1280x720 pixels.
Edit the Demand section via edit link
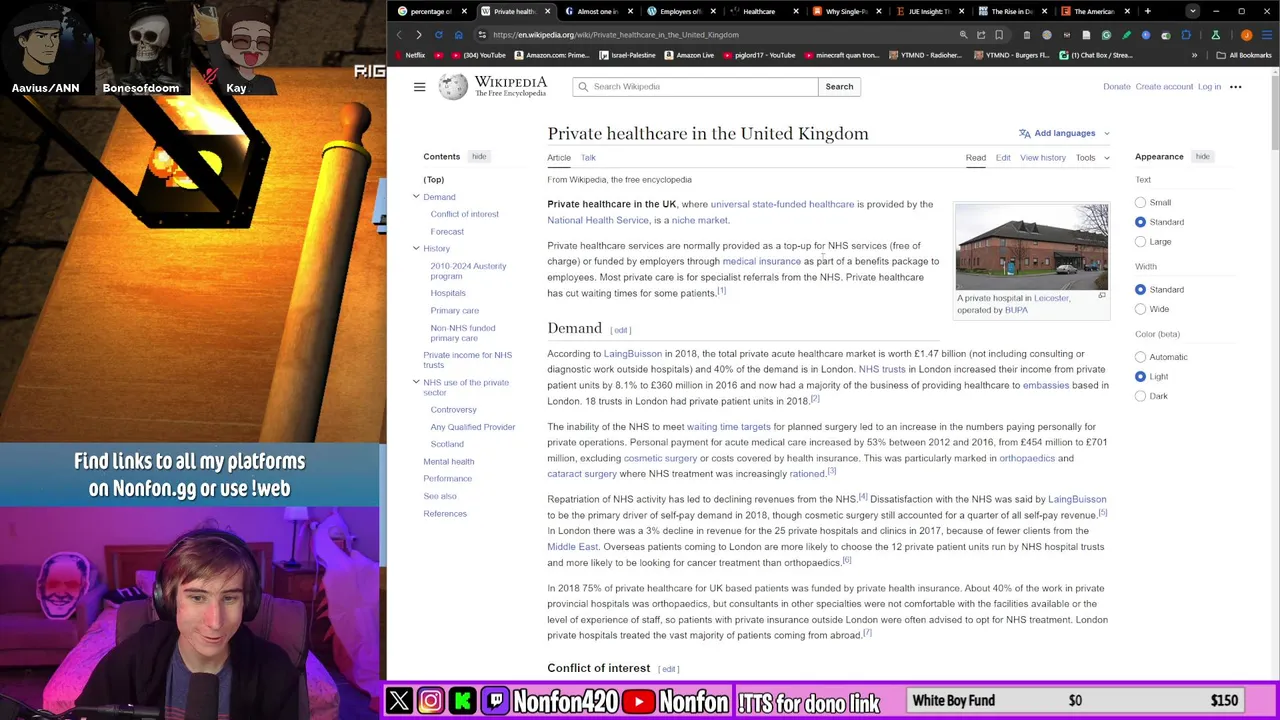pos(621,330)
